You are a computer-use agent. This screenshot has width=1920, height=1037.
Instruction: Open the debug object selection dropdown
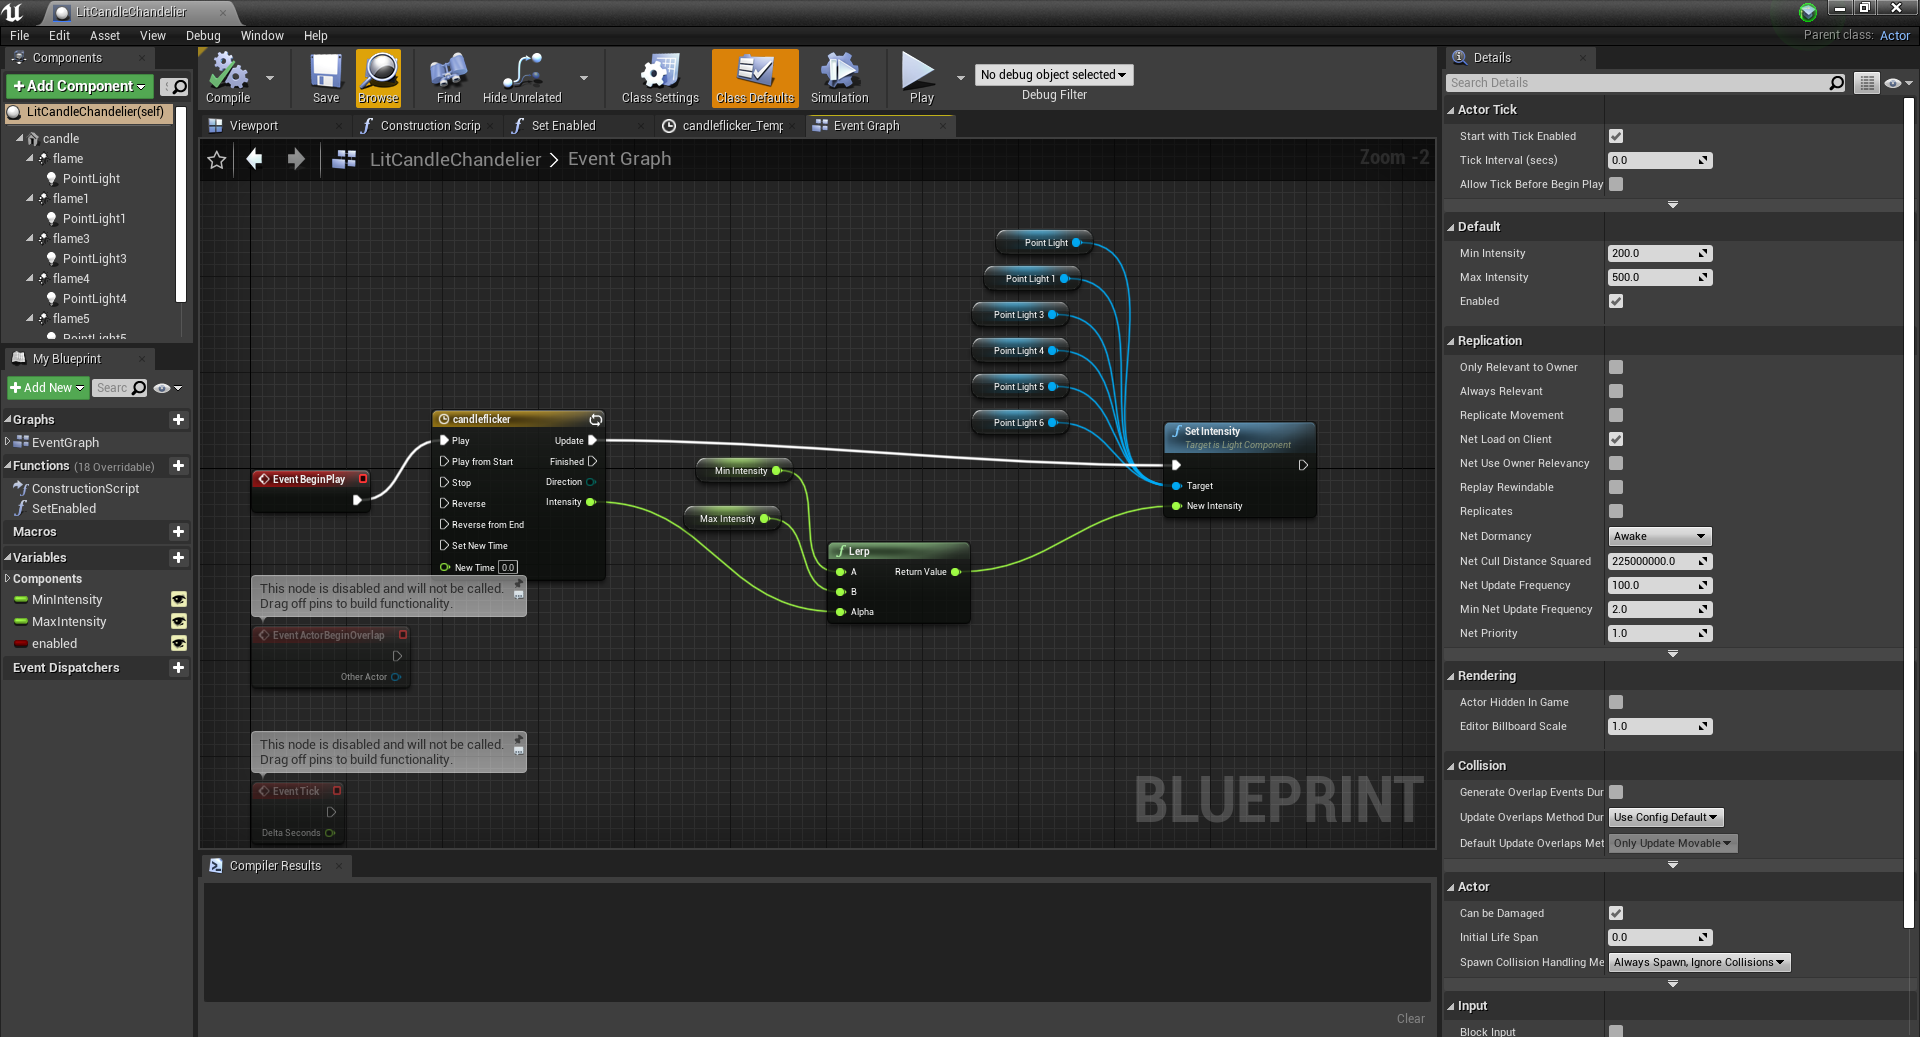[1053, 75]
